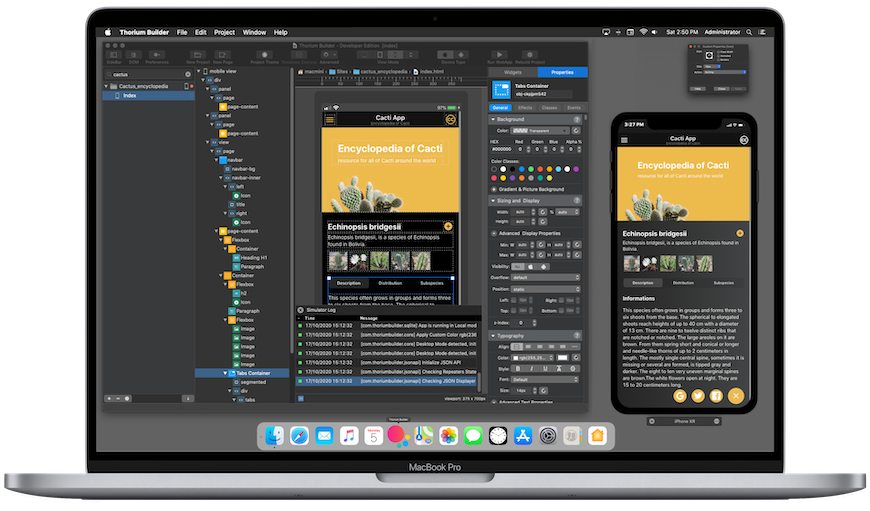Open help for Sizing and Display
Image resolution: width=870 pixels, height=511 pixels.
pyautogui.click(x=577, y=201)
